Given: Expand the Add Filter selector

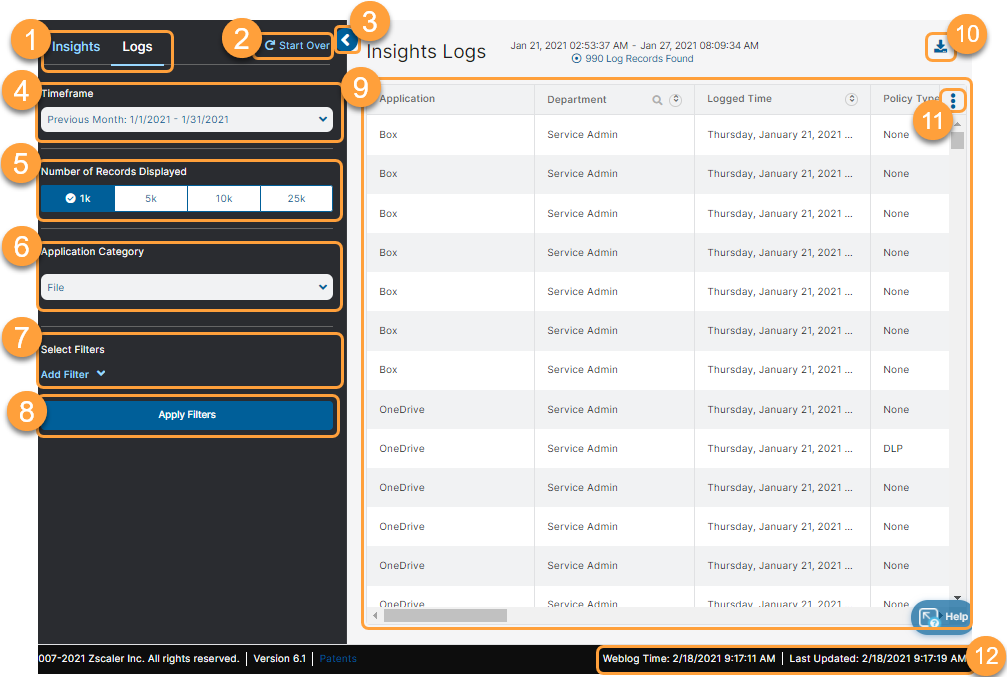Looking at the screenshot, I should 73,374.
